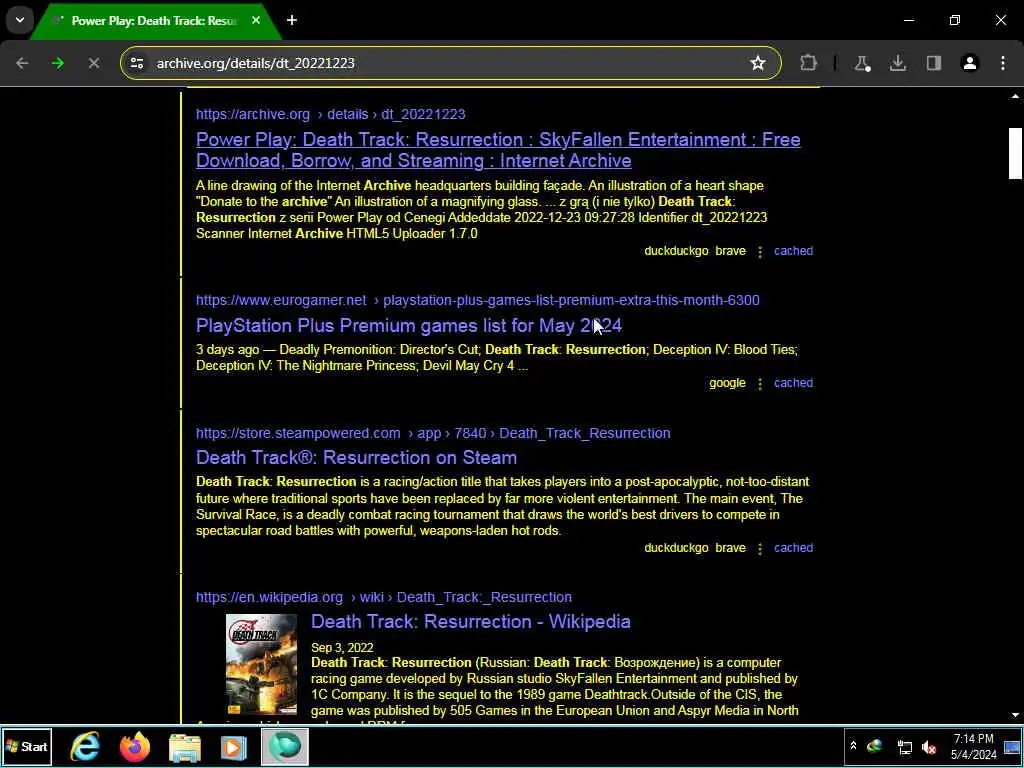Viewport: 1024px width, 768px height.
Task: Open Power Play: Death Track Internet Archive result
Action: click(498, 150)
